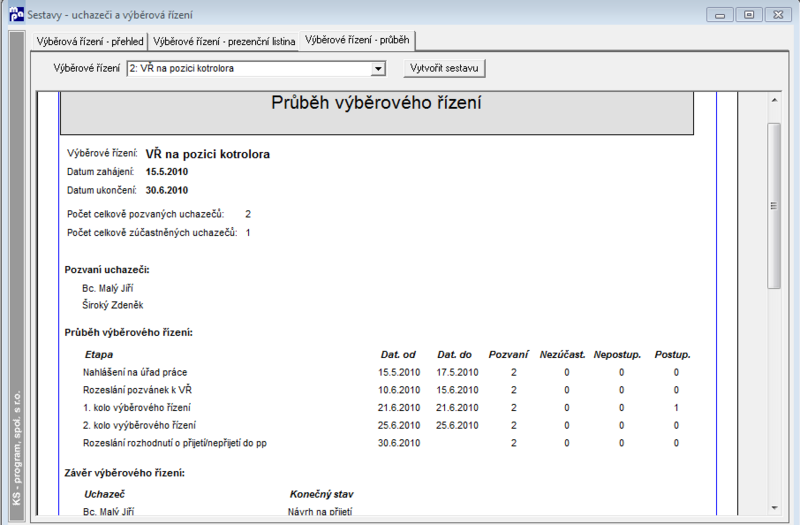The image size is (800, 525).
Task: Click 'Rozeslání rozhodnutí o přijetí/nepřijetí do pp' row
Action: (x=381, y=443)
